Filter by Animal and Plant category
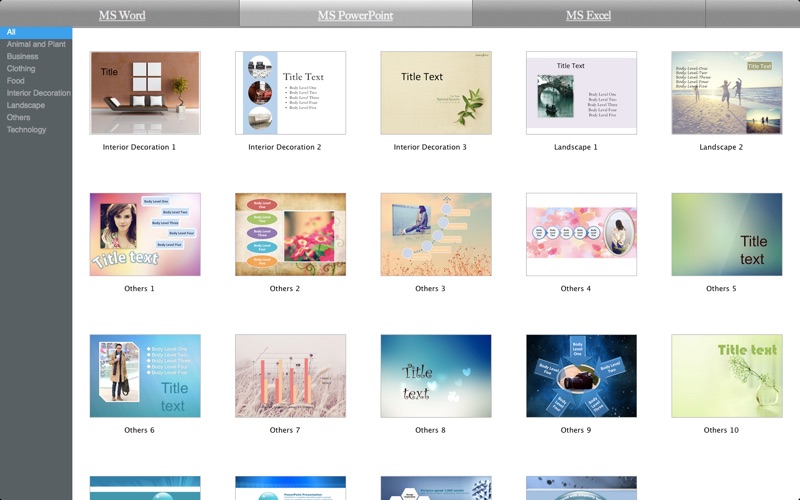Screen dimensions: 800x500 (x=36, y=44)
